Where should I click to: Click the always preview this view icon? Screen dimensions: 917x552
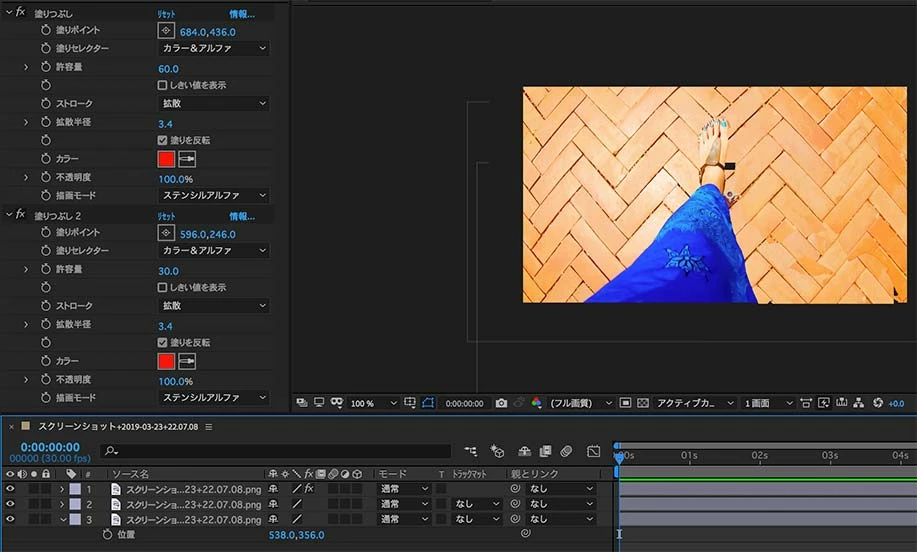[302, 402]
